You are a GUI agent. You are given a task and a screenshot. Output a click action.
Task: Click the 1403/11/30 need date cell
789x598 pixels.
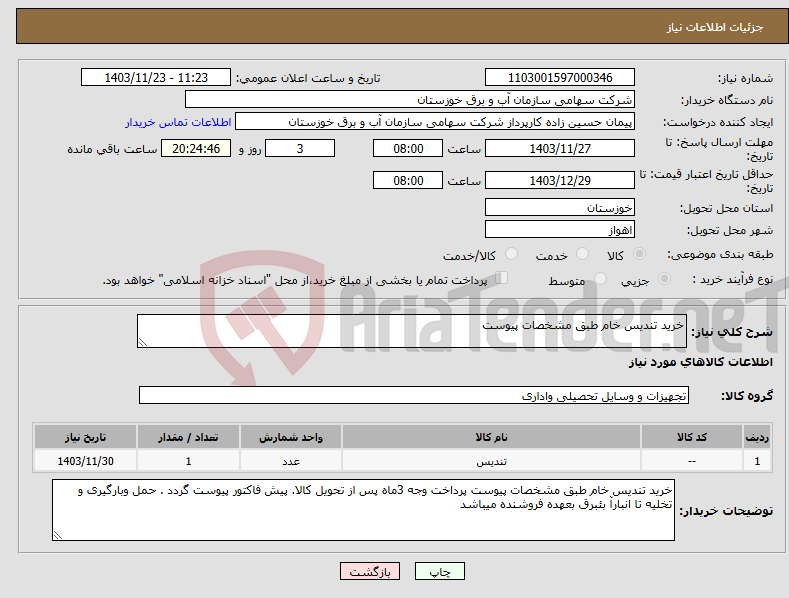click(86, 461)
